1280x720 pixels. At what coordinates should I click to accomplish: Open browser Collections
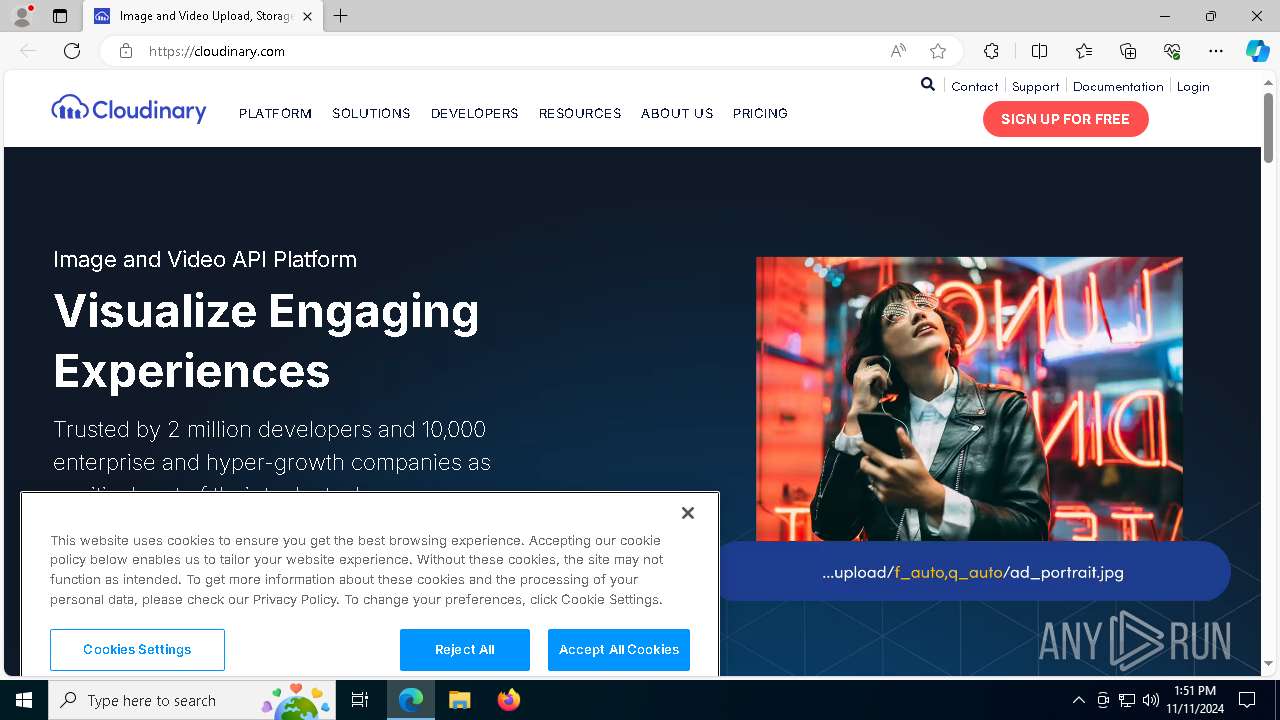[x=1128, y=51]
